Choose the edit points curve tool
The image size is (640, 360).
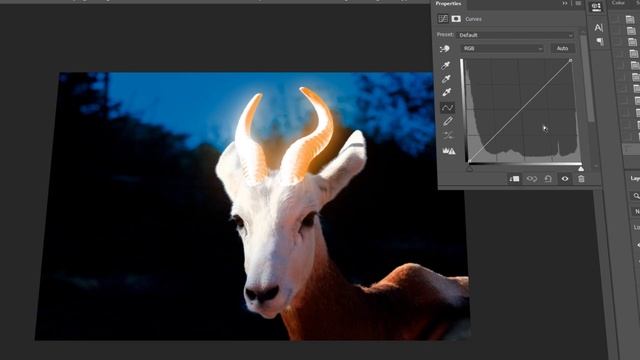(447, 108)
